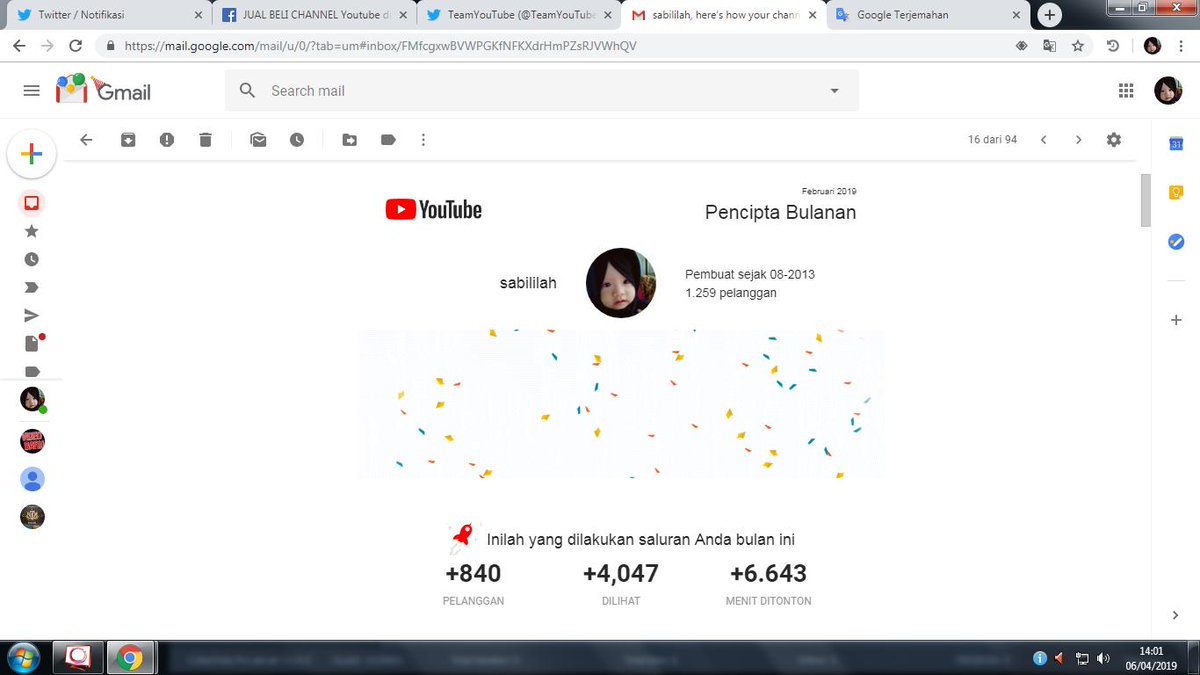Open a new browser tab
Viewport: 1200px width, 675px height.
point(1049,15)
